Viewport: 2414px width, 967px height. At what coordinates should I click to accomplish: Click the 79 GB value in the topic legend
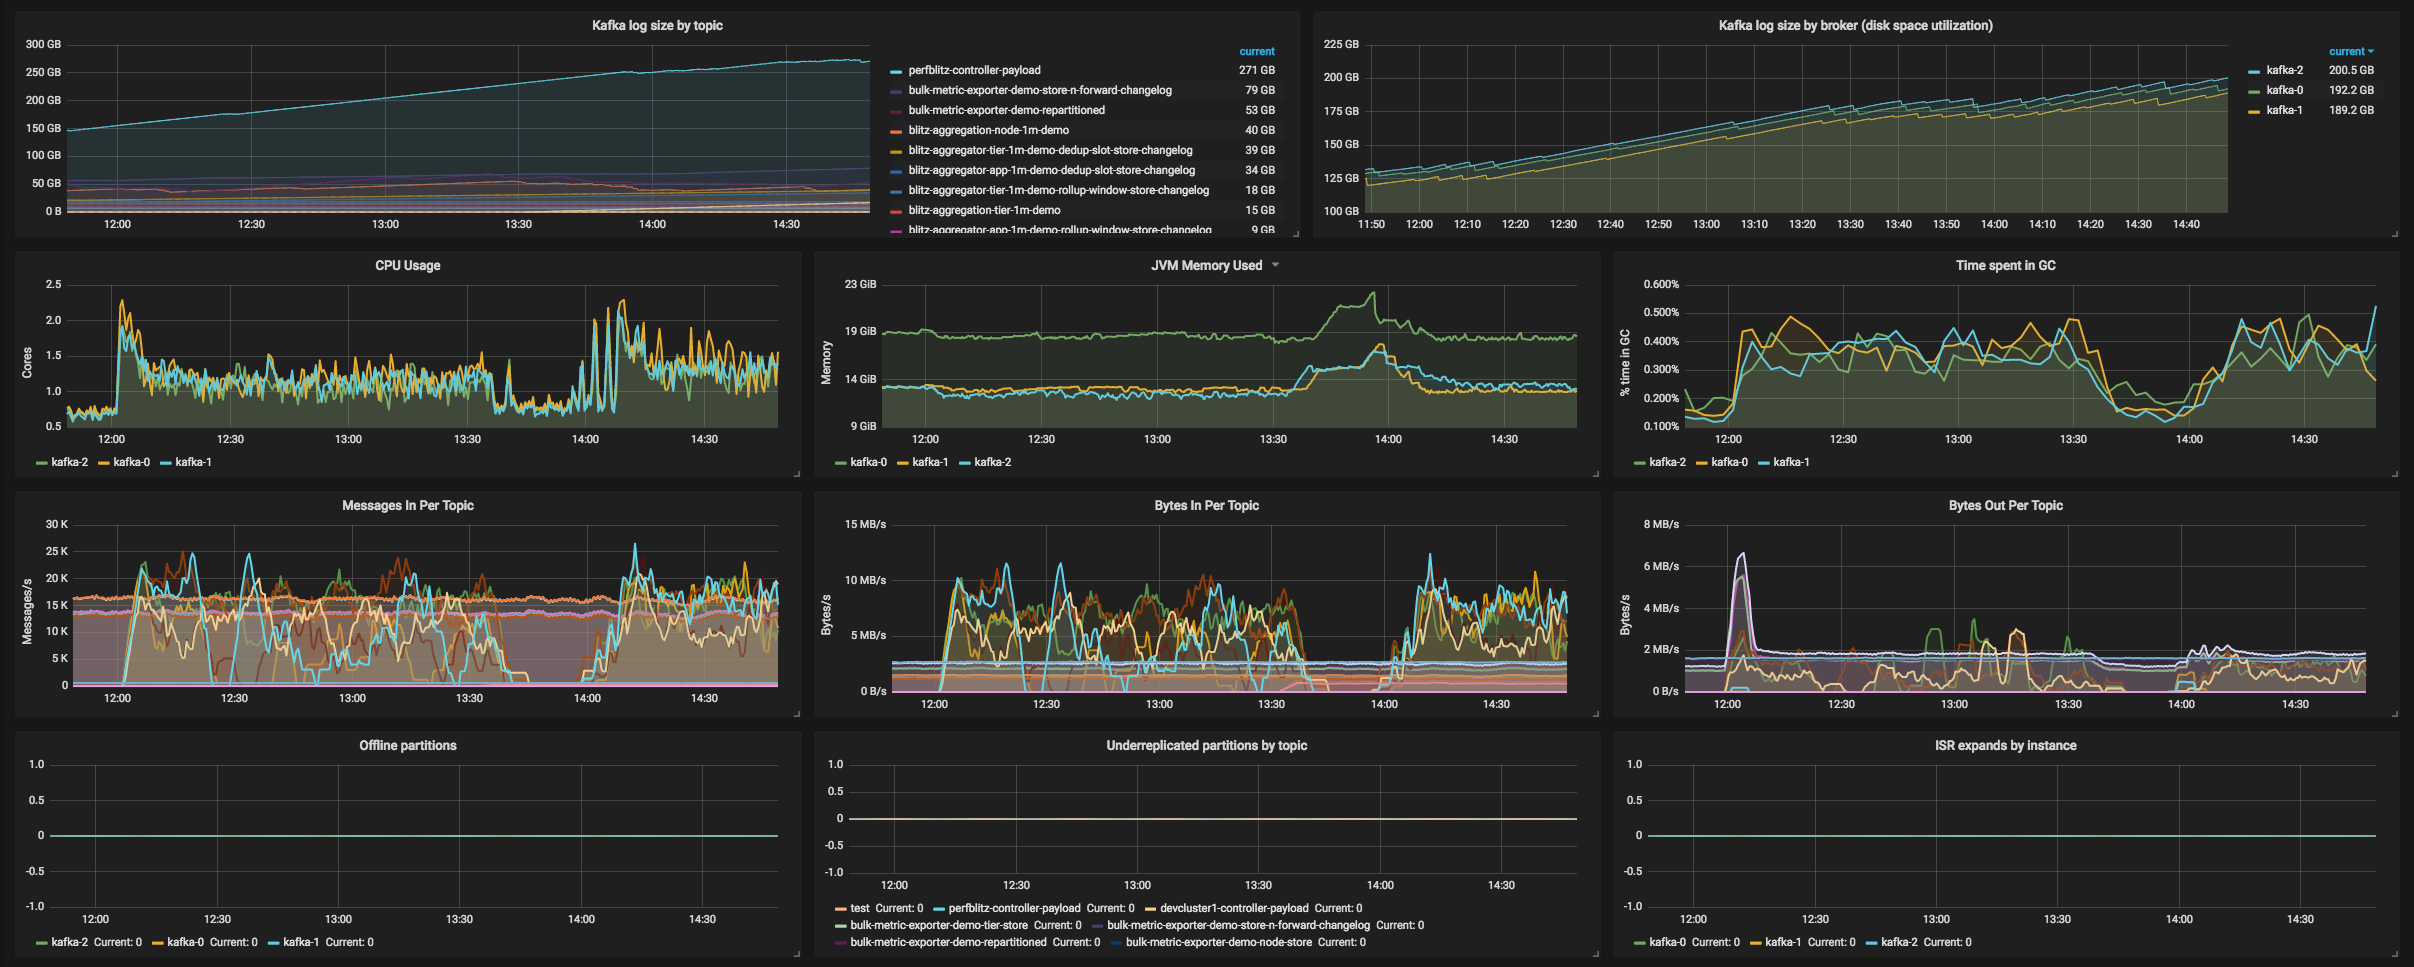(1260, 90)
